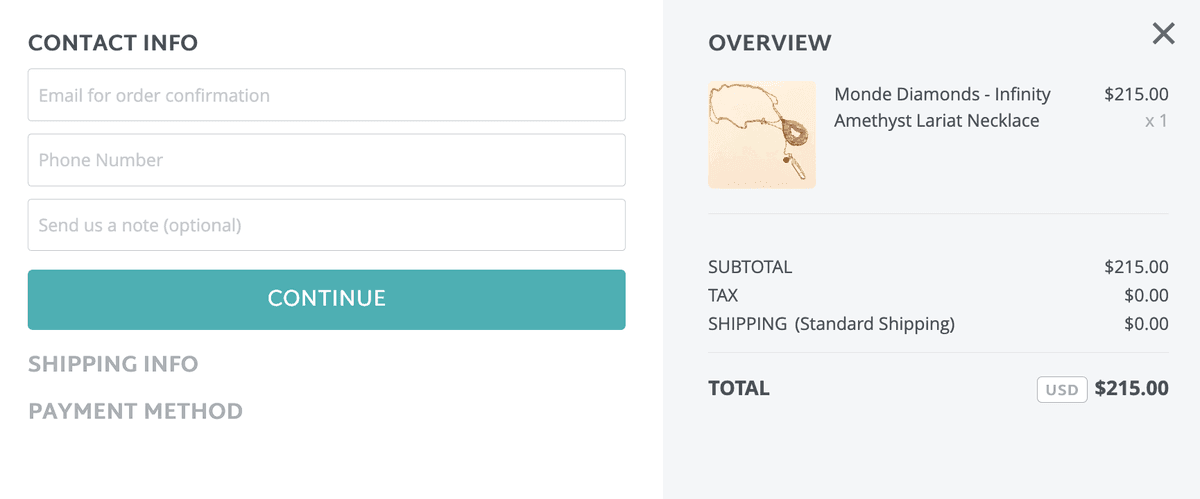Expand the PAYMENT METHOD section
This screenshot has width=1200, height=499.
pyautogui.click(x=135, y=411)
